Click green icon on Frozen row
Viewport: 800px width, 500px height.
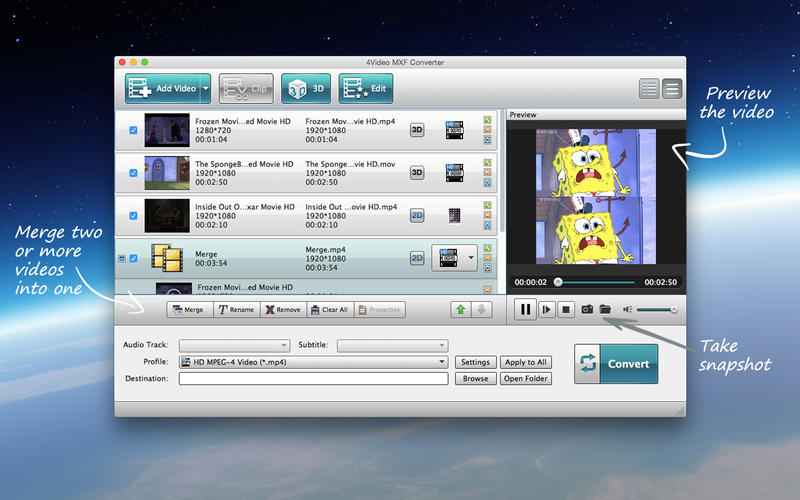pyautogui.click(x=487, y=120)
